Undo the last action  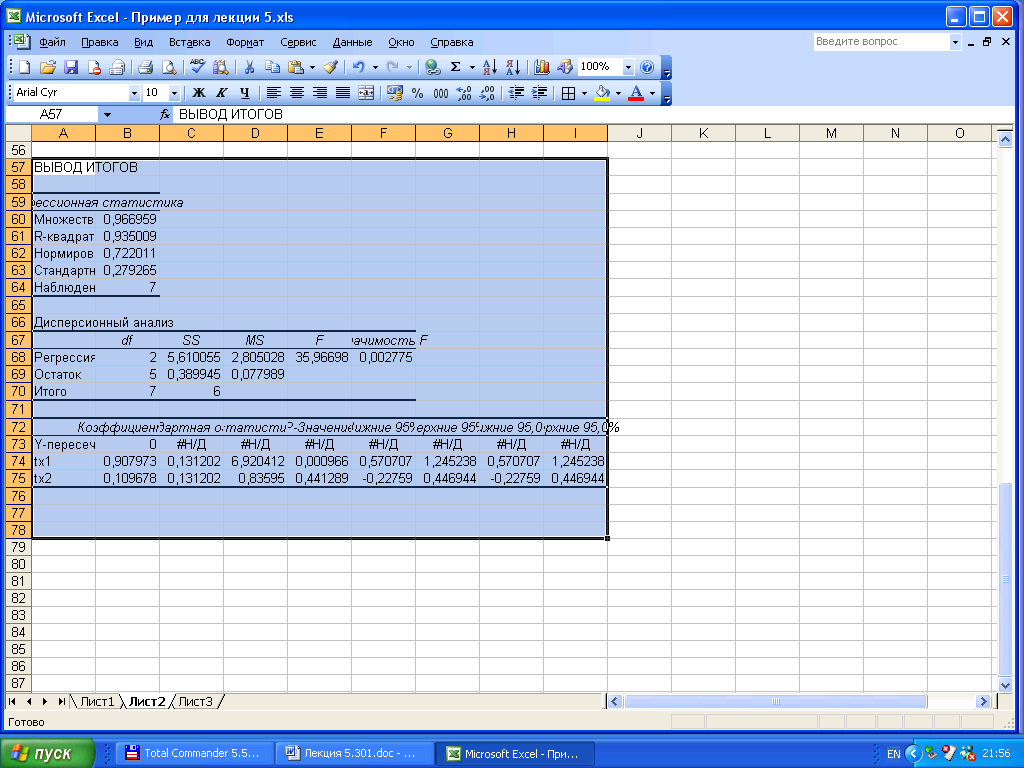359,67
